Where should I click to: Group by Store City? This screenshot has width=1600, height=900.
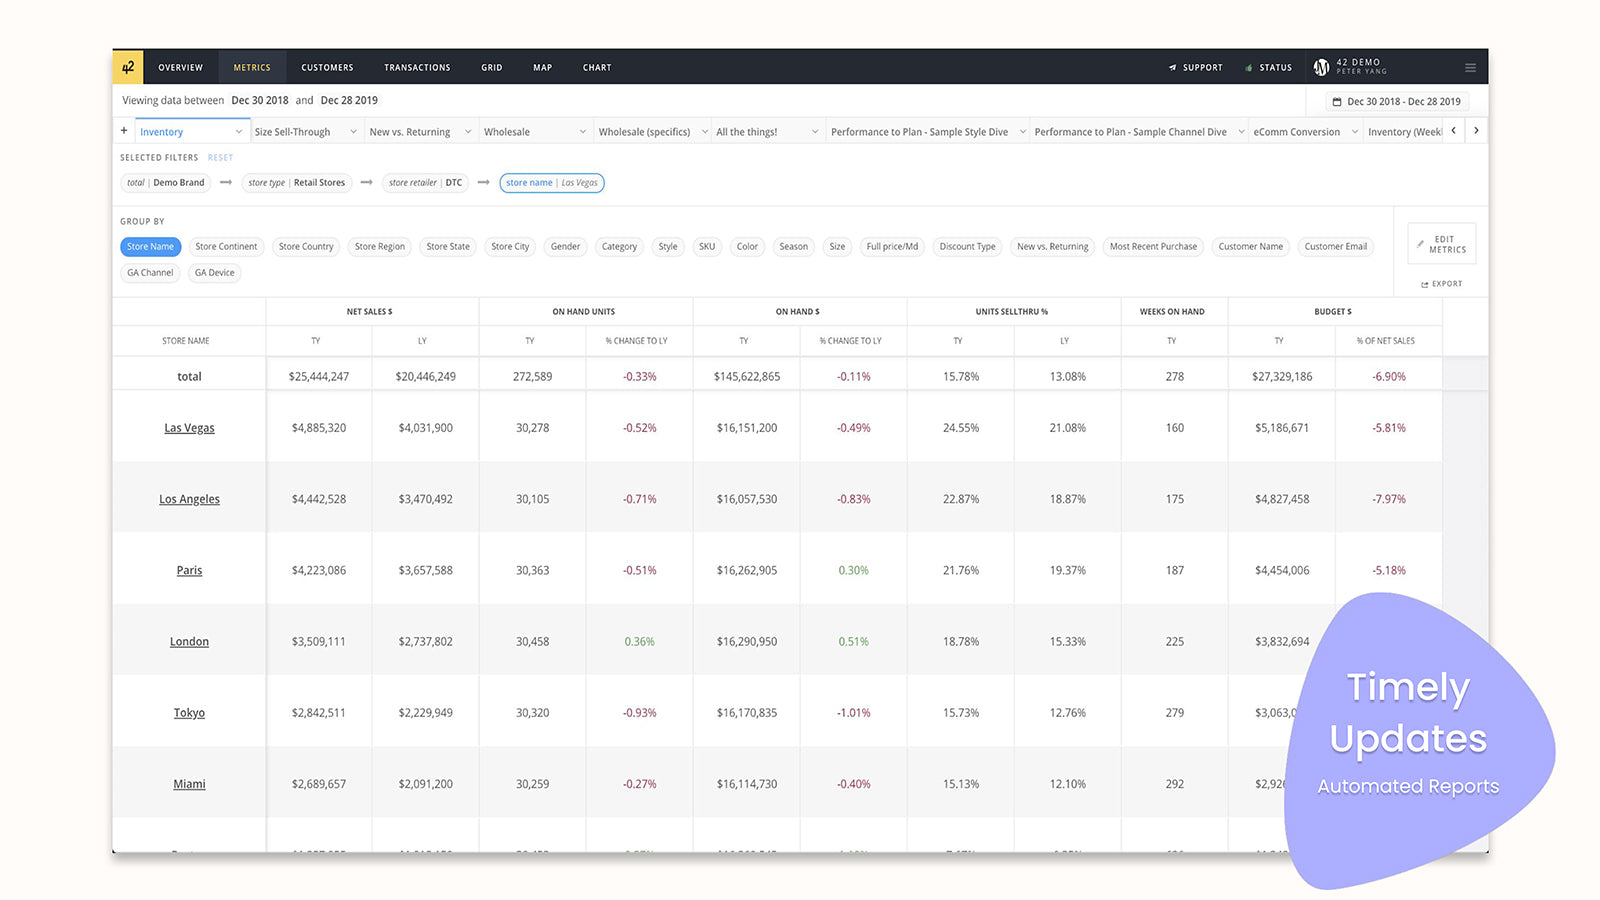tap(510, 247)
